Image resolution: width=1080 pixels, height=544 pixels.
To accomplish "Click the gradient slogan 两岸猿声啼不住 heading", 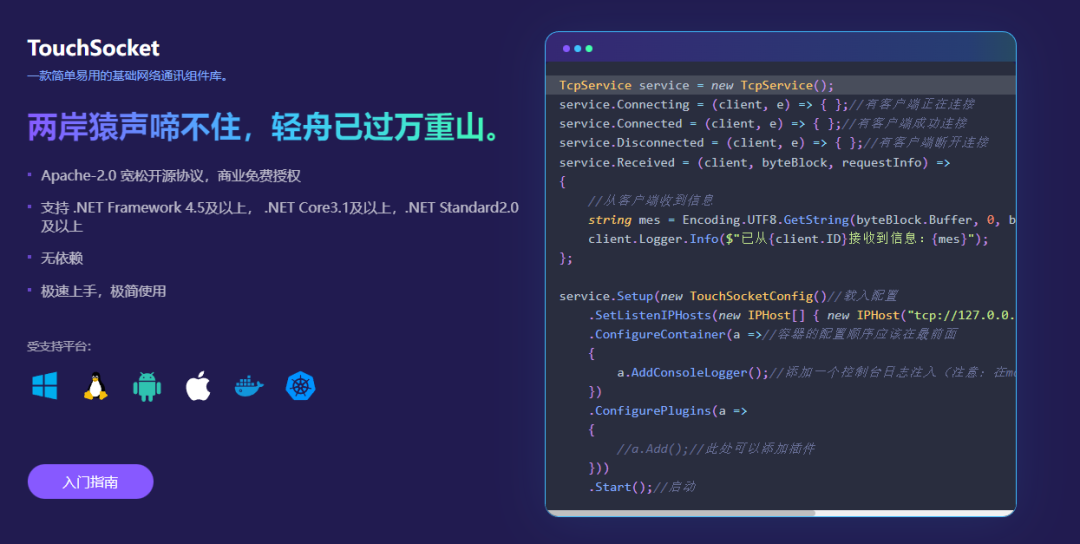I will [264, 127].
